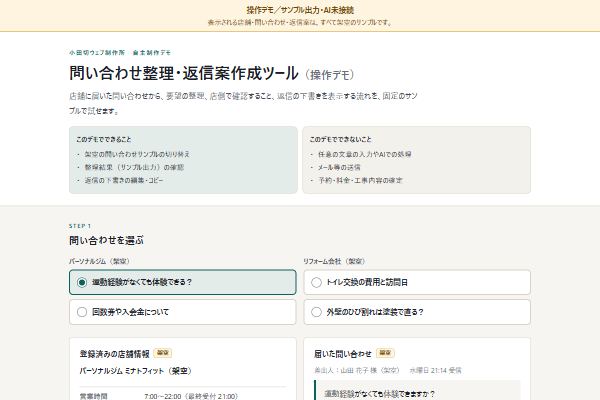Choose the トイレ交換の費用と訪問日 inquiry

[417, 282]
